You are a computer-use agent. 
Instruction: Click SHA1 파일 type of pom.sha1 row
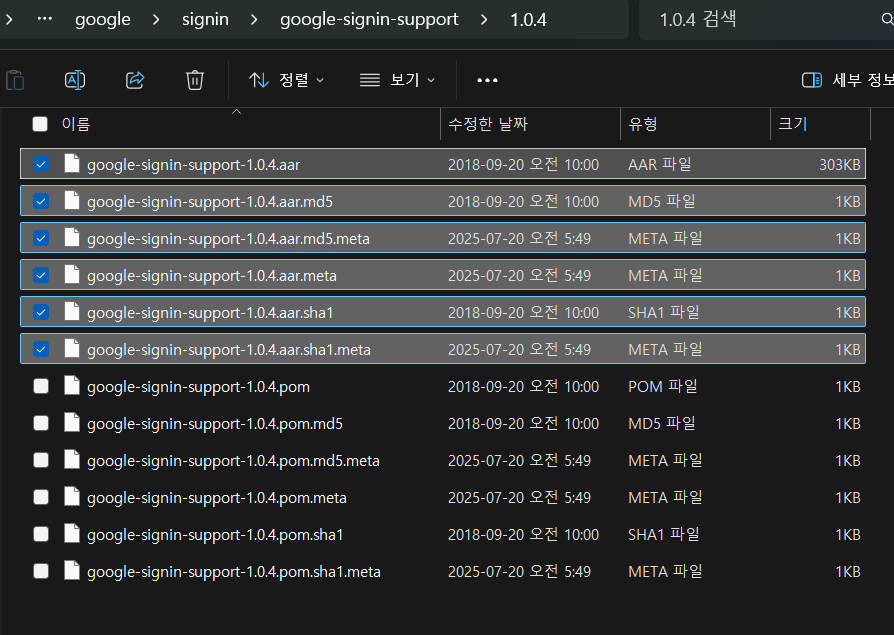664,535
